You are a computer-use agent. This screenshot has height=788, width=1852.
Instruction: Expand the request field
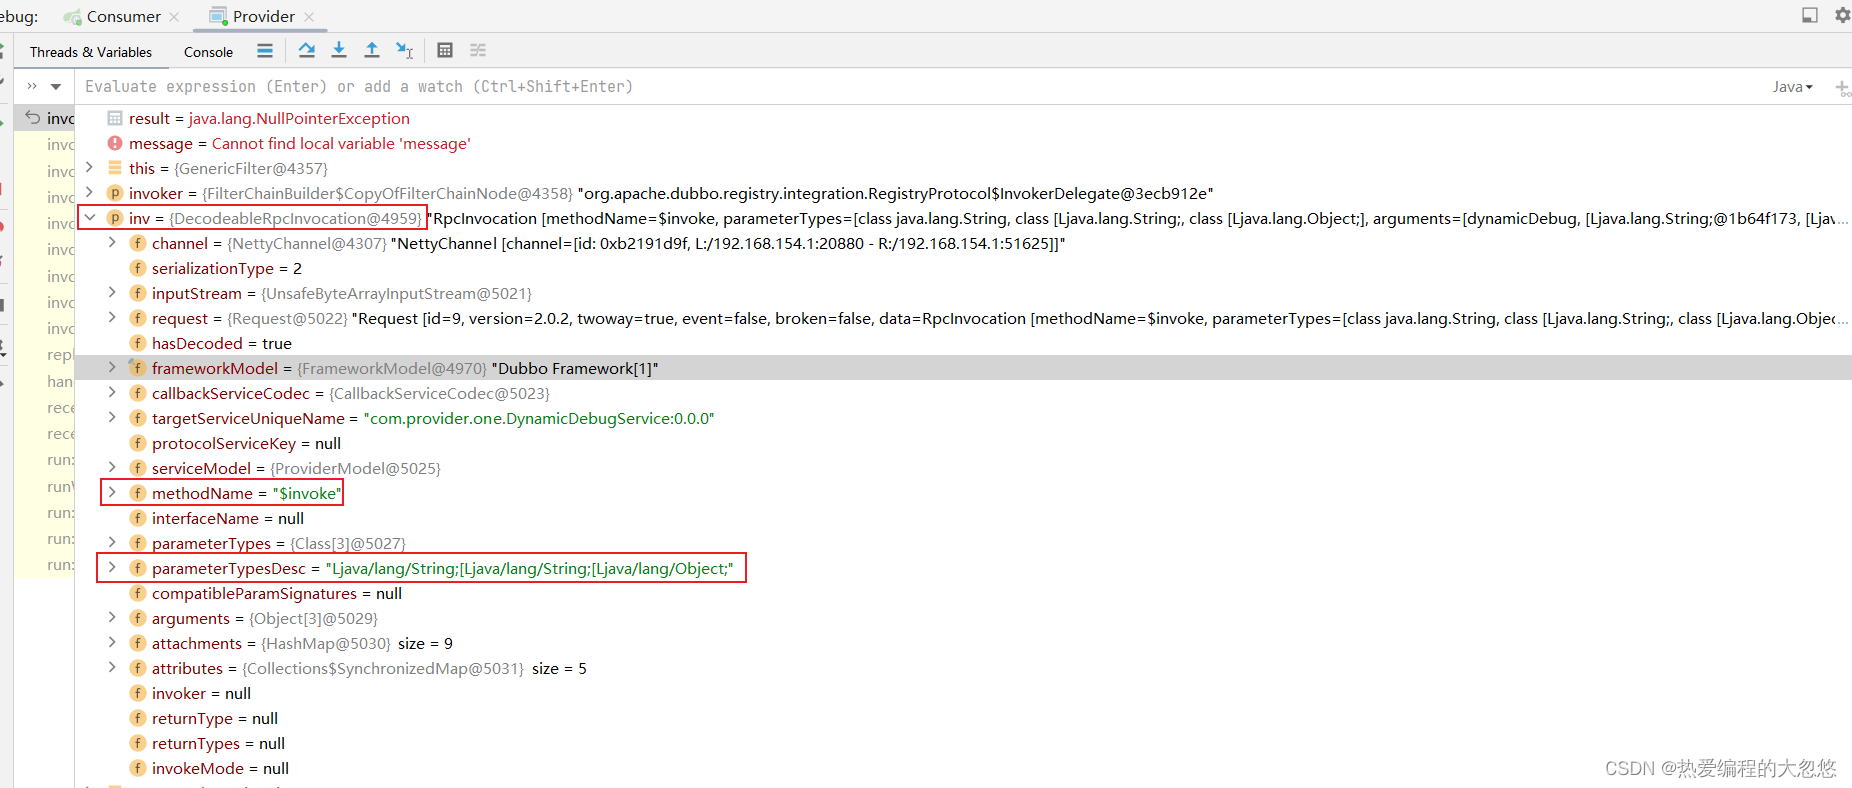click(112, 317)
